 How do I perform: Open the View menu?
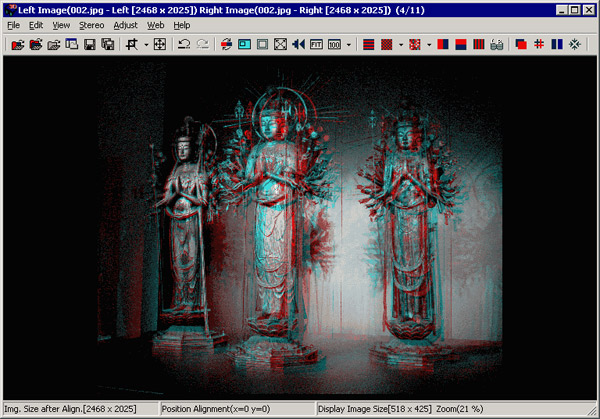(61, 25)
